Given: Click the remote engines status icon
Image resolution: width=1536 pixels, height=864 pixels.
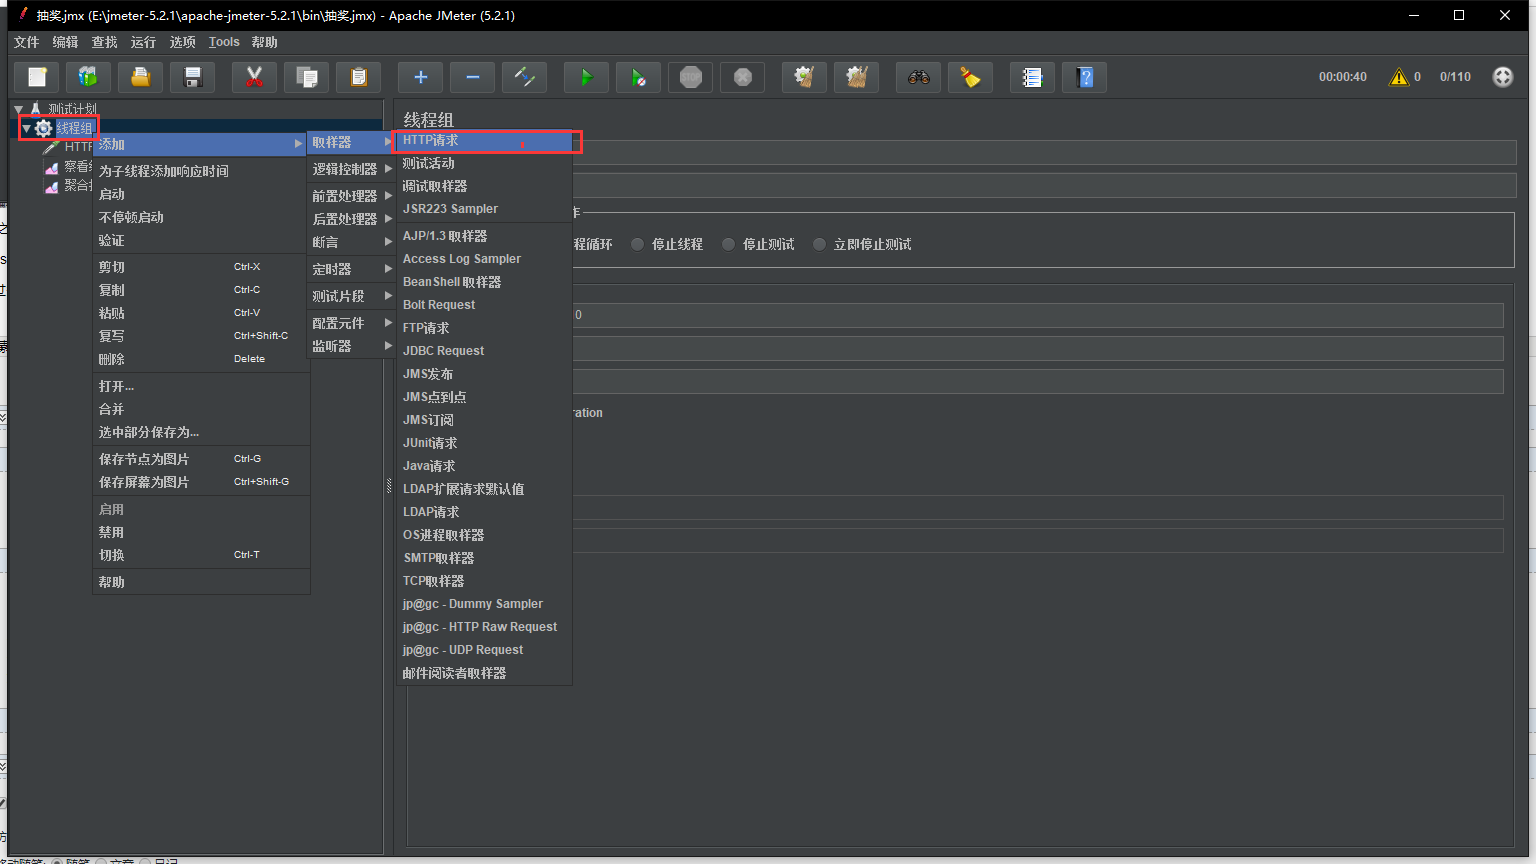Looking at the screenshot, I should click(1503, 77).
